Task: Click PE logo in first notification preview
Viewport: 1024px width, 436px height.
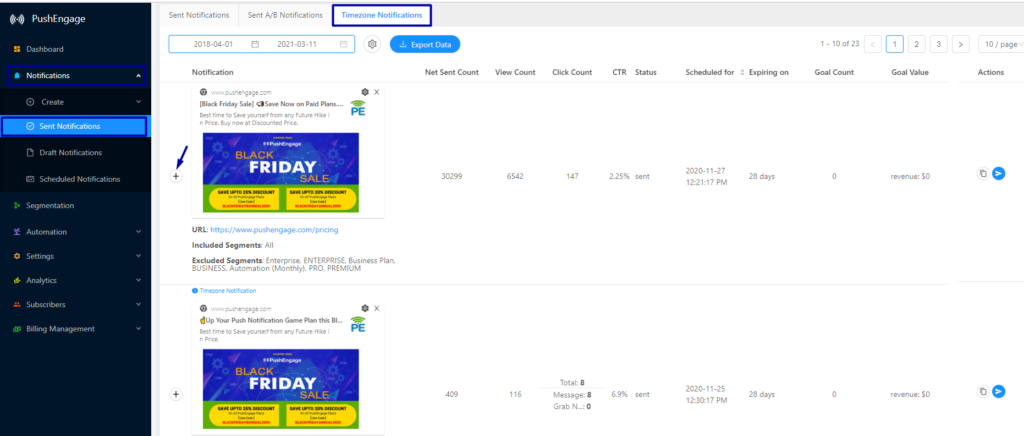Action: (358, 108)
